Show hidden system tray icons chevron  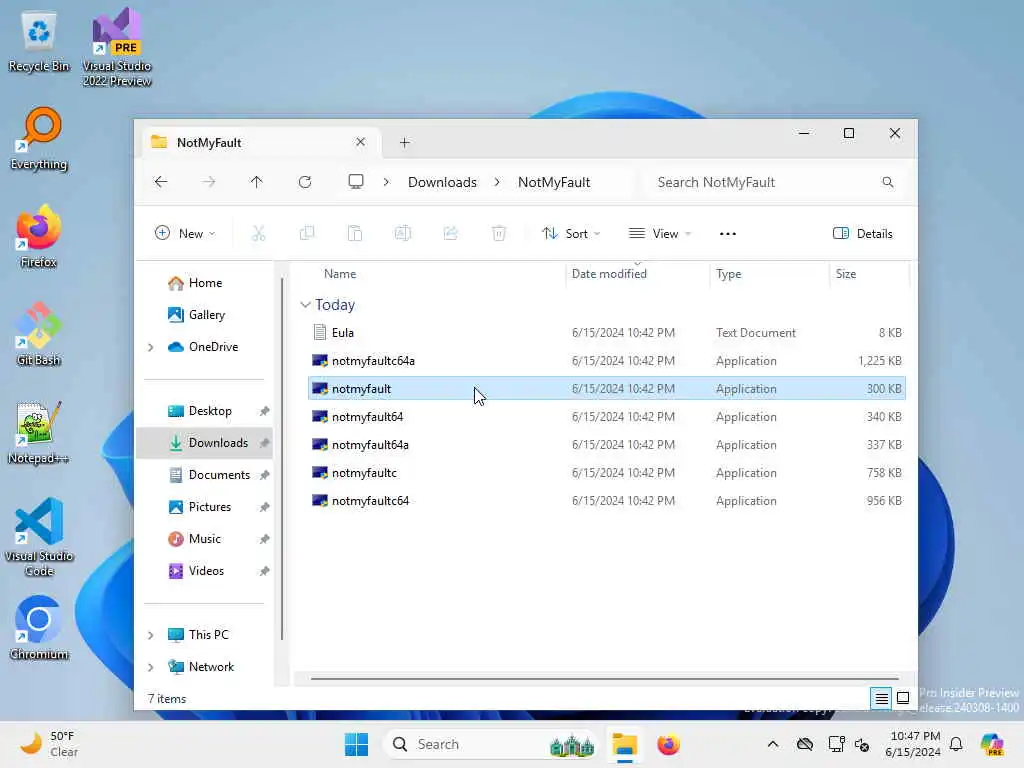pyautogui.click(x=773, y=744)
